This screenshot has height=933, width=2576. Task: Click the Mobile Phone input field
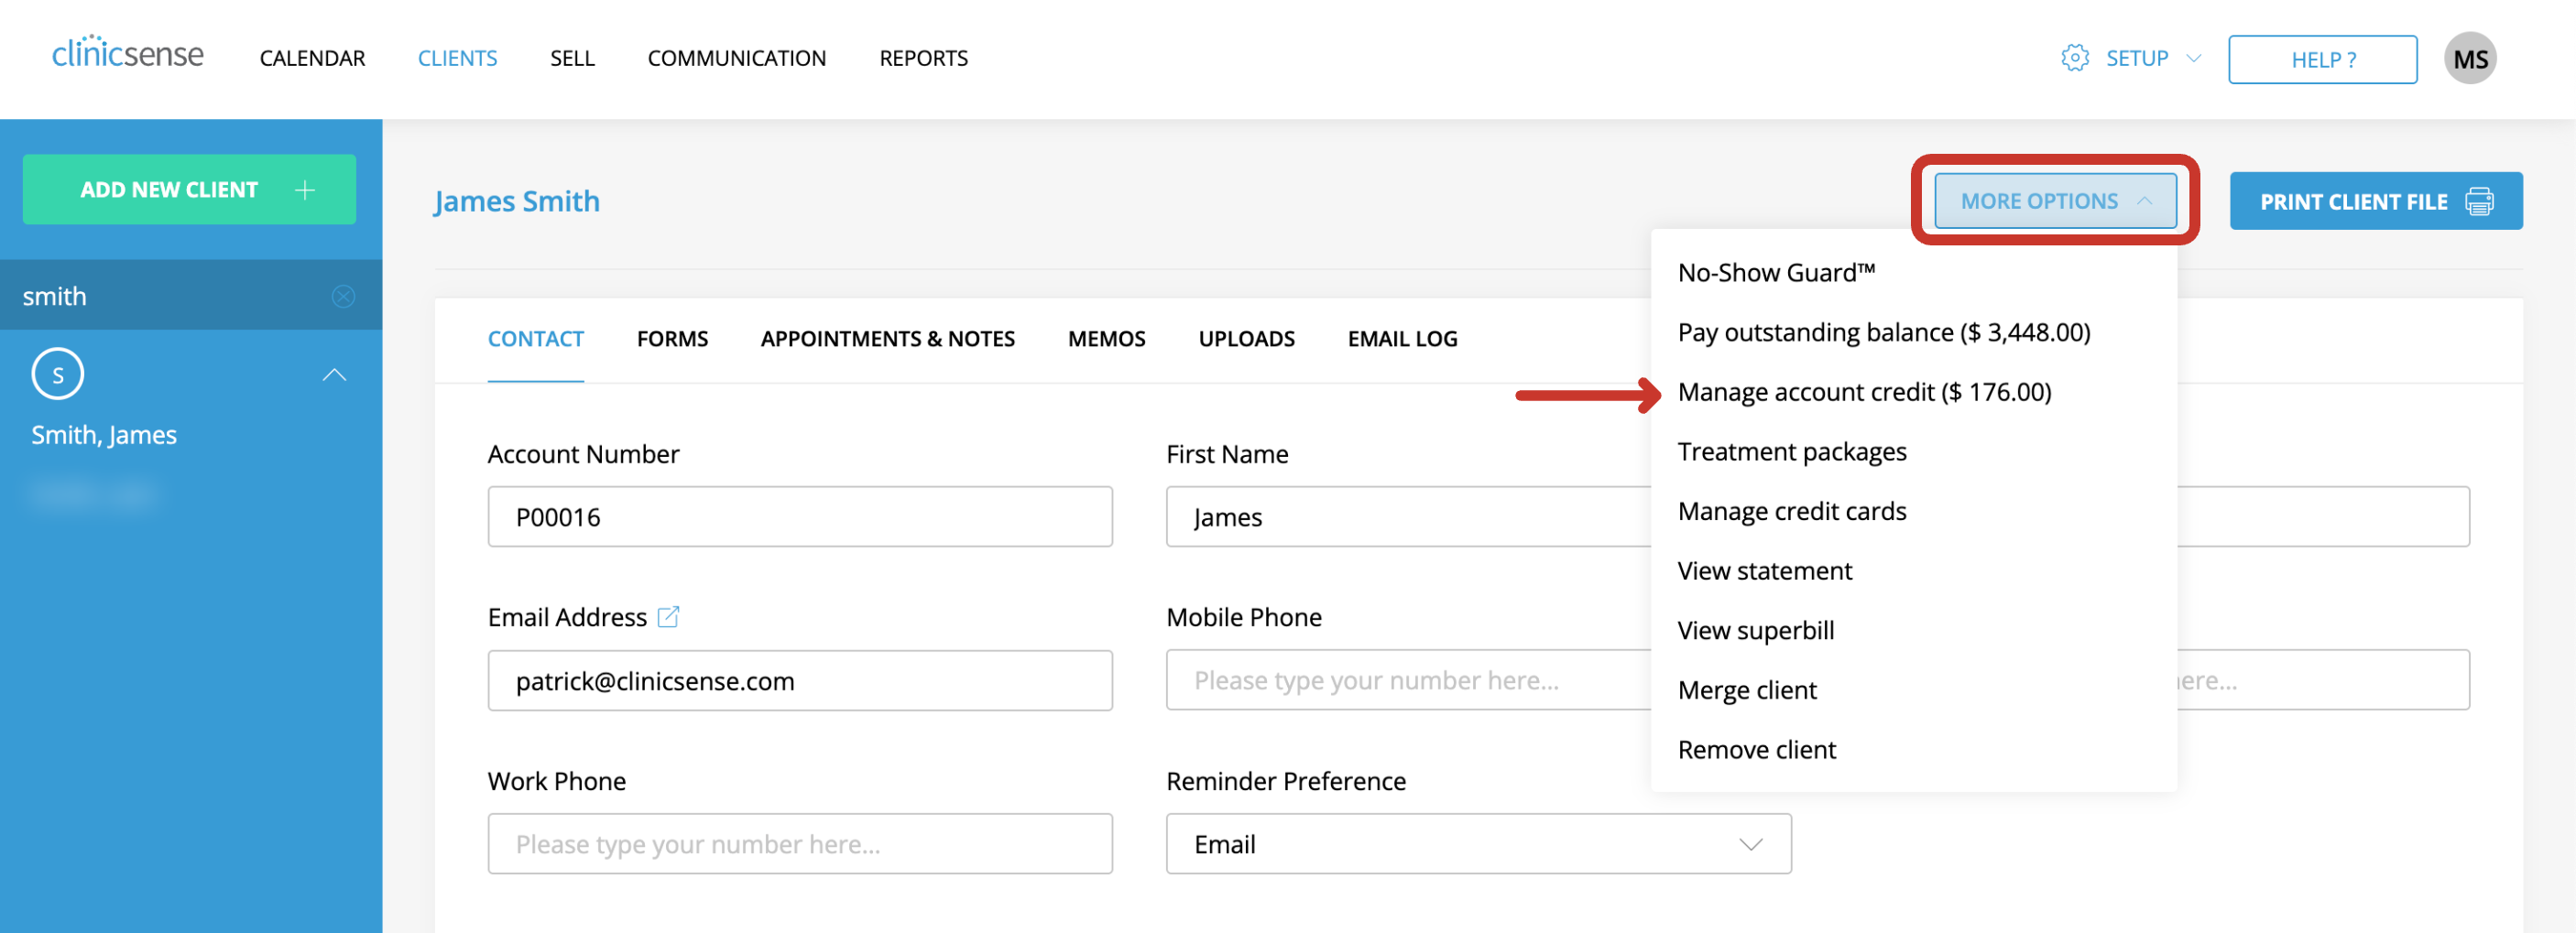[x=1408, y=680]
